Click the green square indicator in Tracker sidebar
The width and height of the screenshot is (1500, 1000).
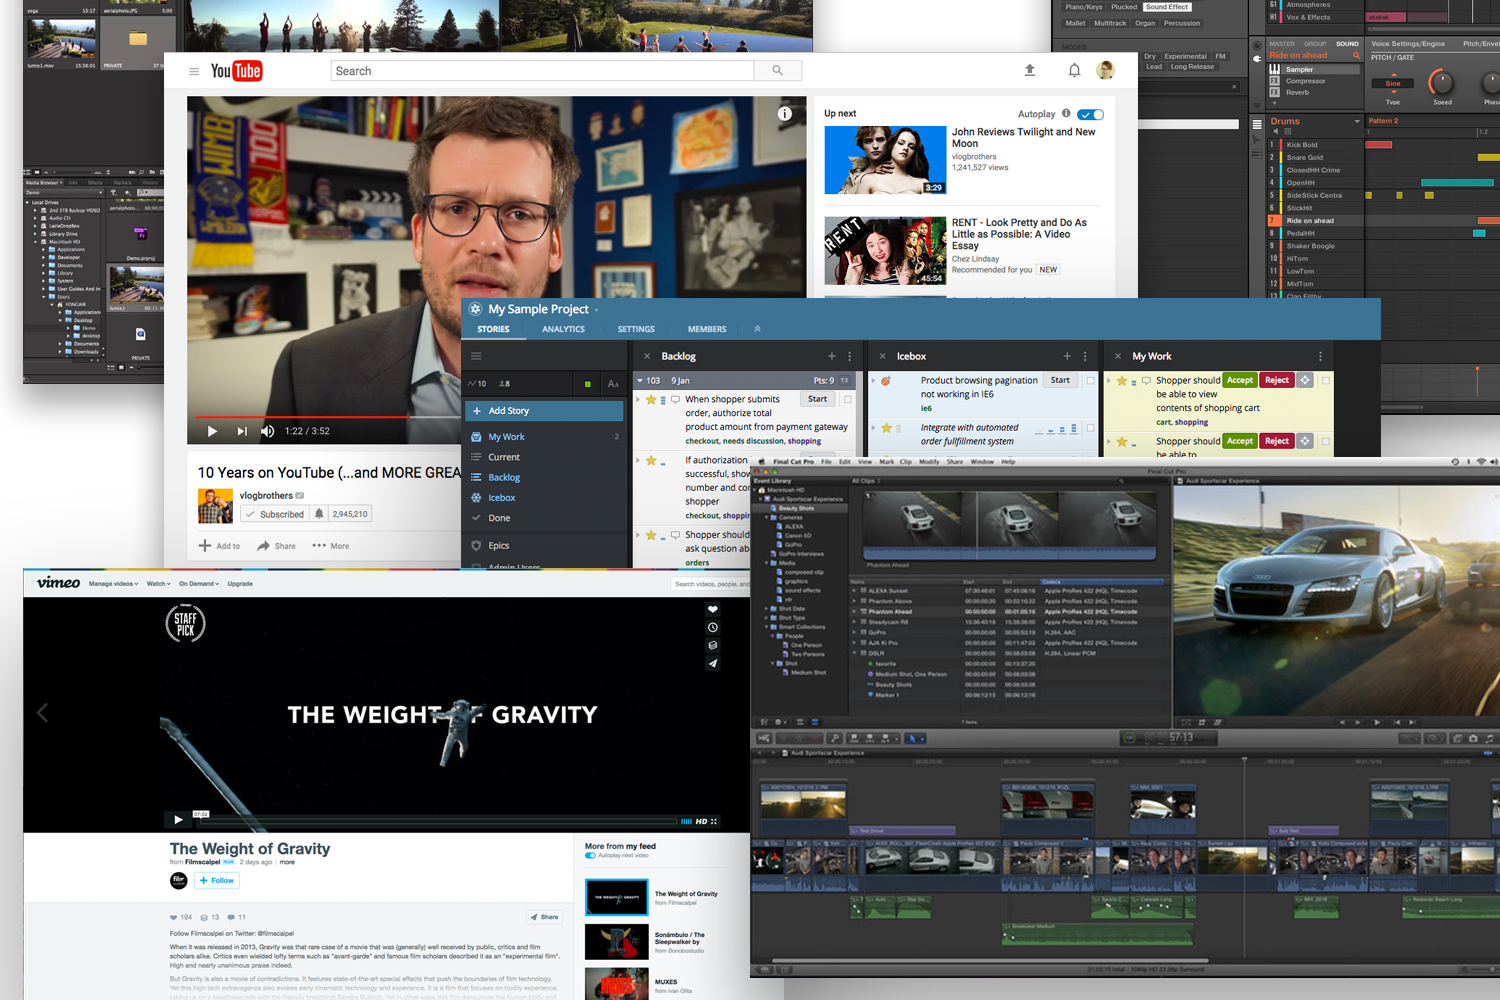point(587,384)
